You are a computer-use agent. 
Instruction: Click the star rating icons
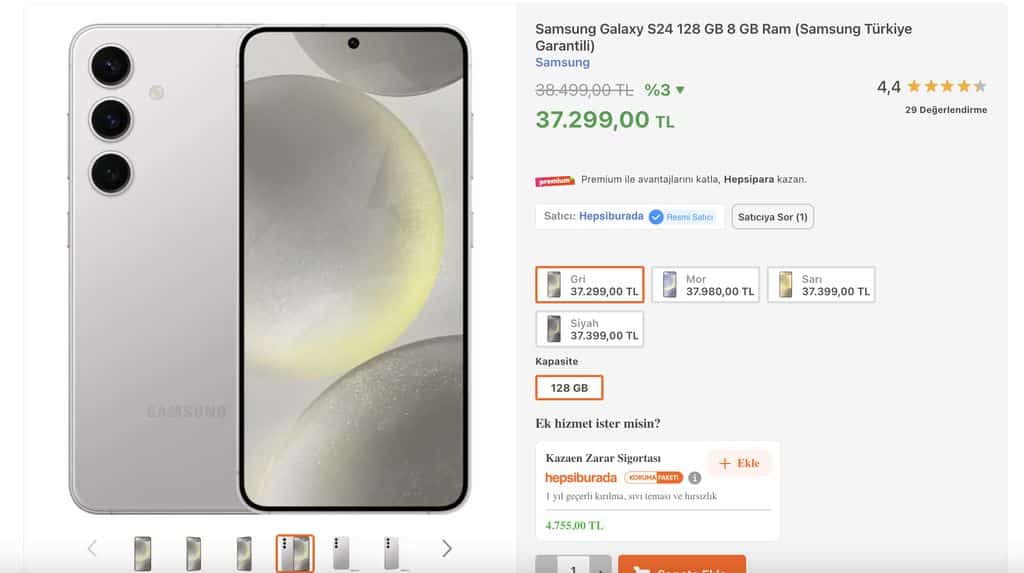(x=946, y=87)
